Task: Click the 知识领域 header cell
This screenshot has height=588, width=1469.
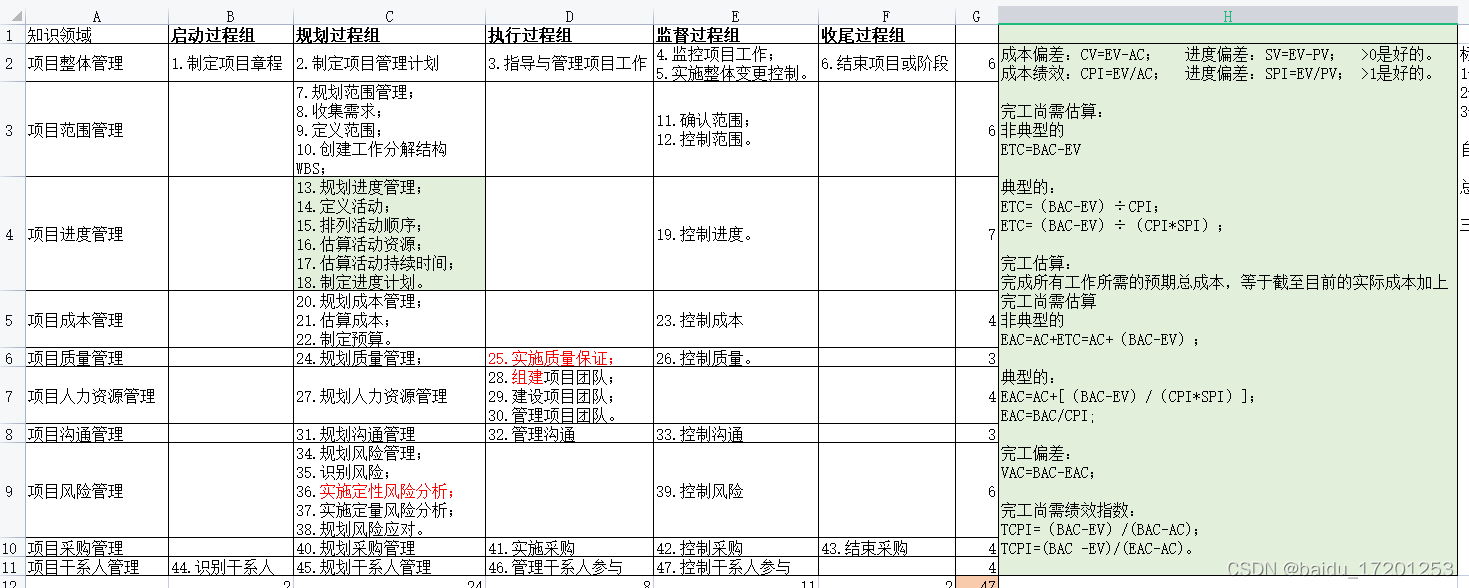Action: [96, 34]
